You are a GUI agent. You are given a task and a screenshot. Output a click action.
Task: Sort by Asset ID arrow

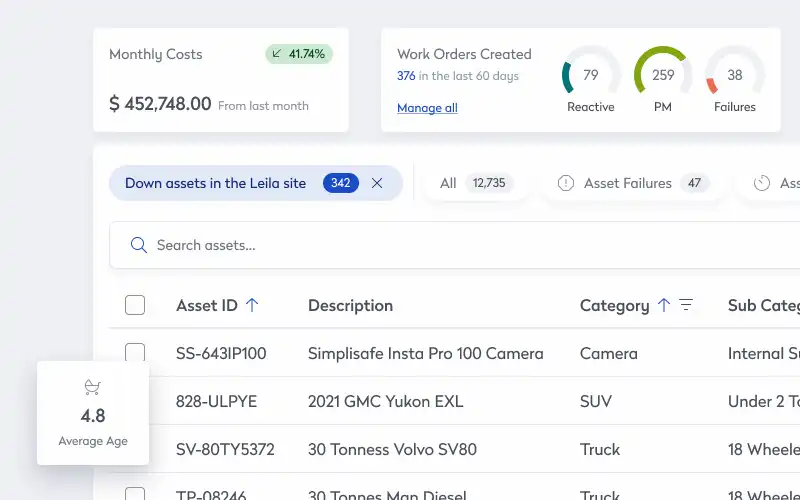coord(252,305)
